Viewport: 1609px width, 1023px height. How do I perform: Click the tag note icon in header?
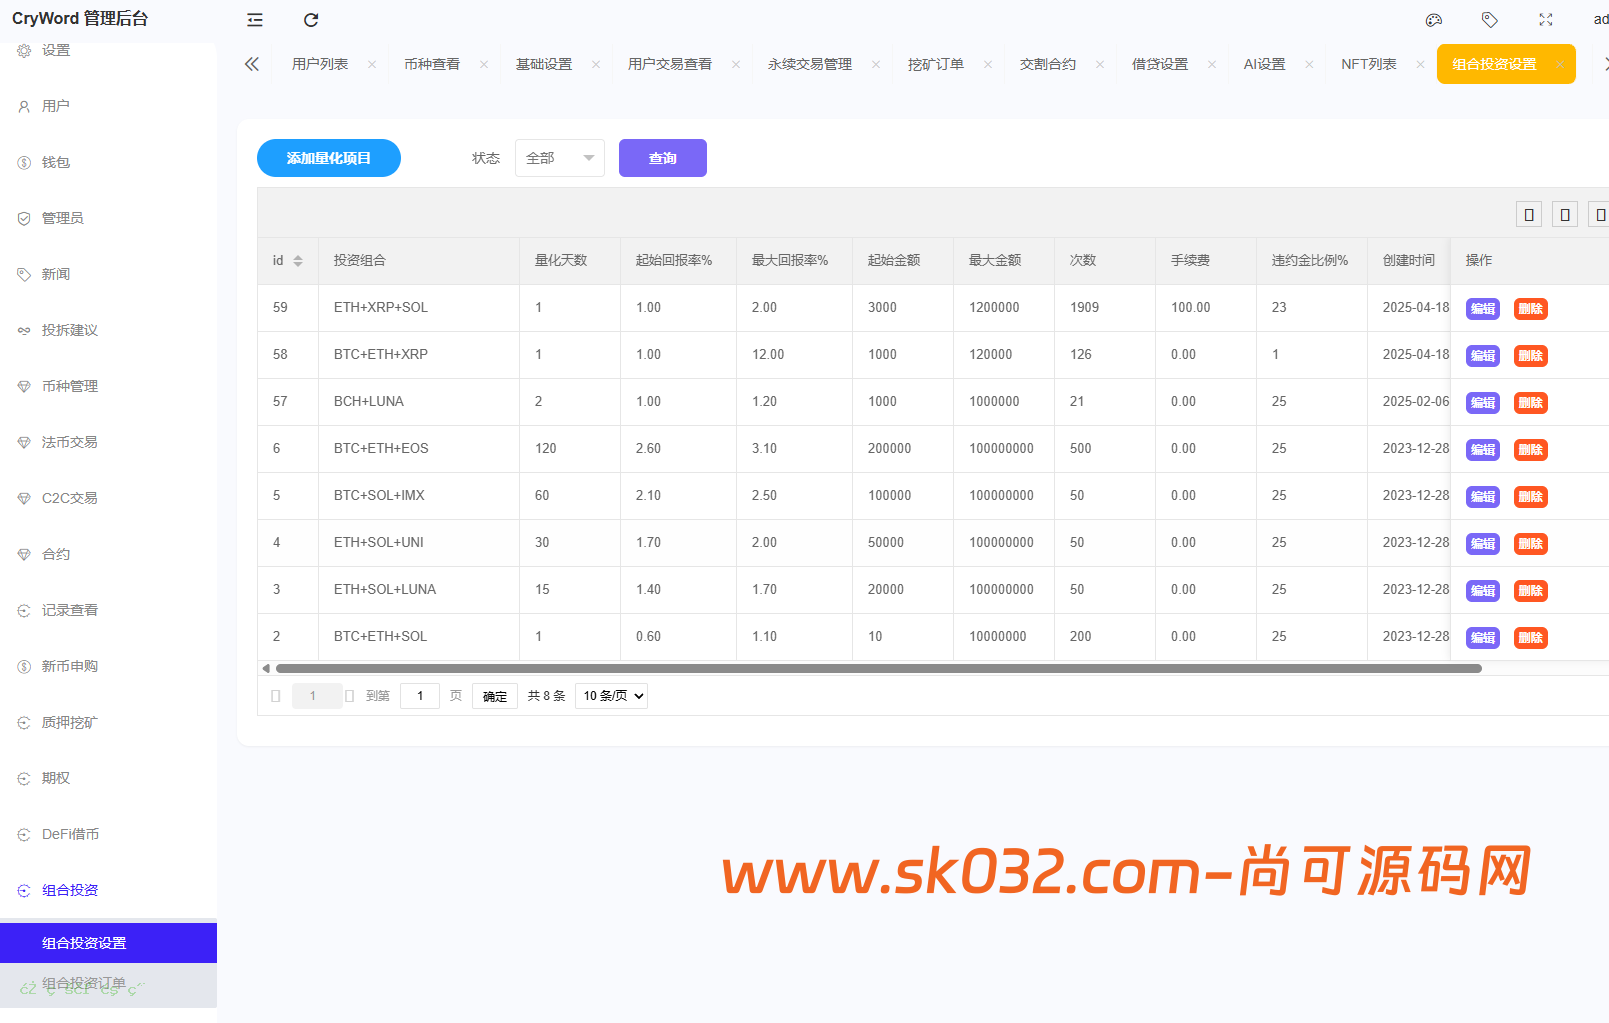(1490, 20)
